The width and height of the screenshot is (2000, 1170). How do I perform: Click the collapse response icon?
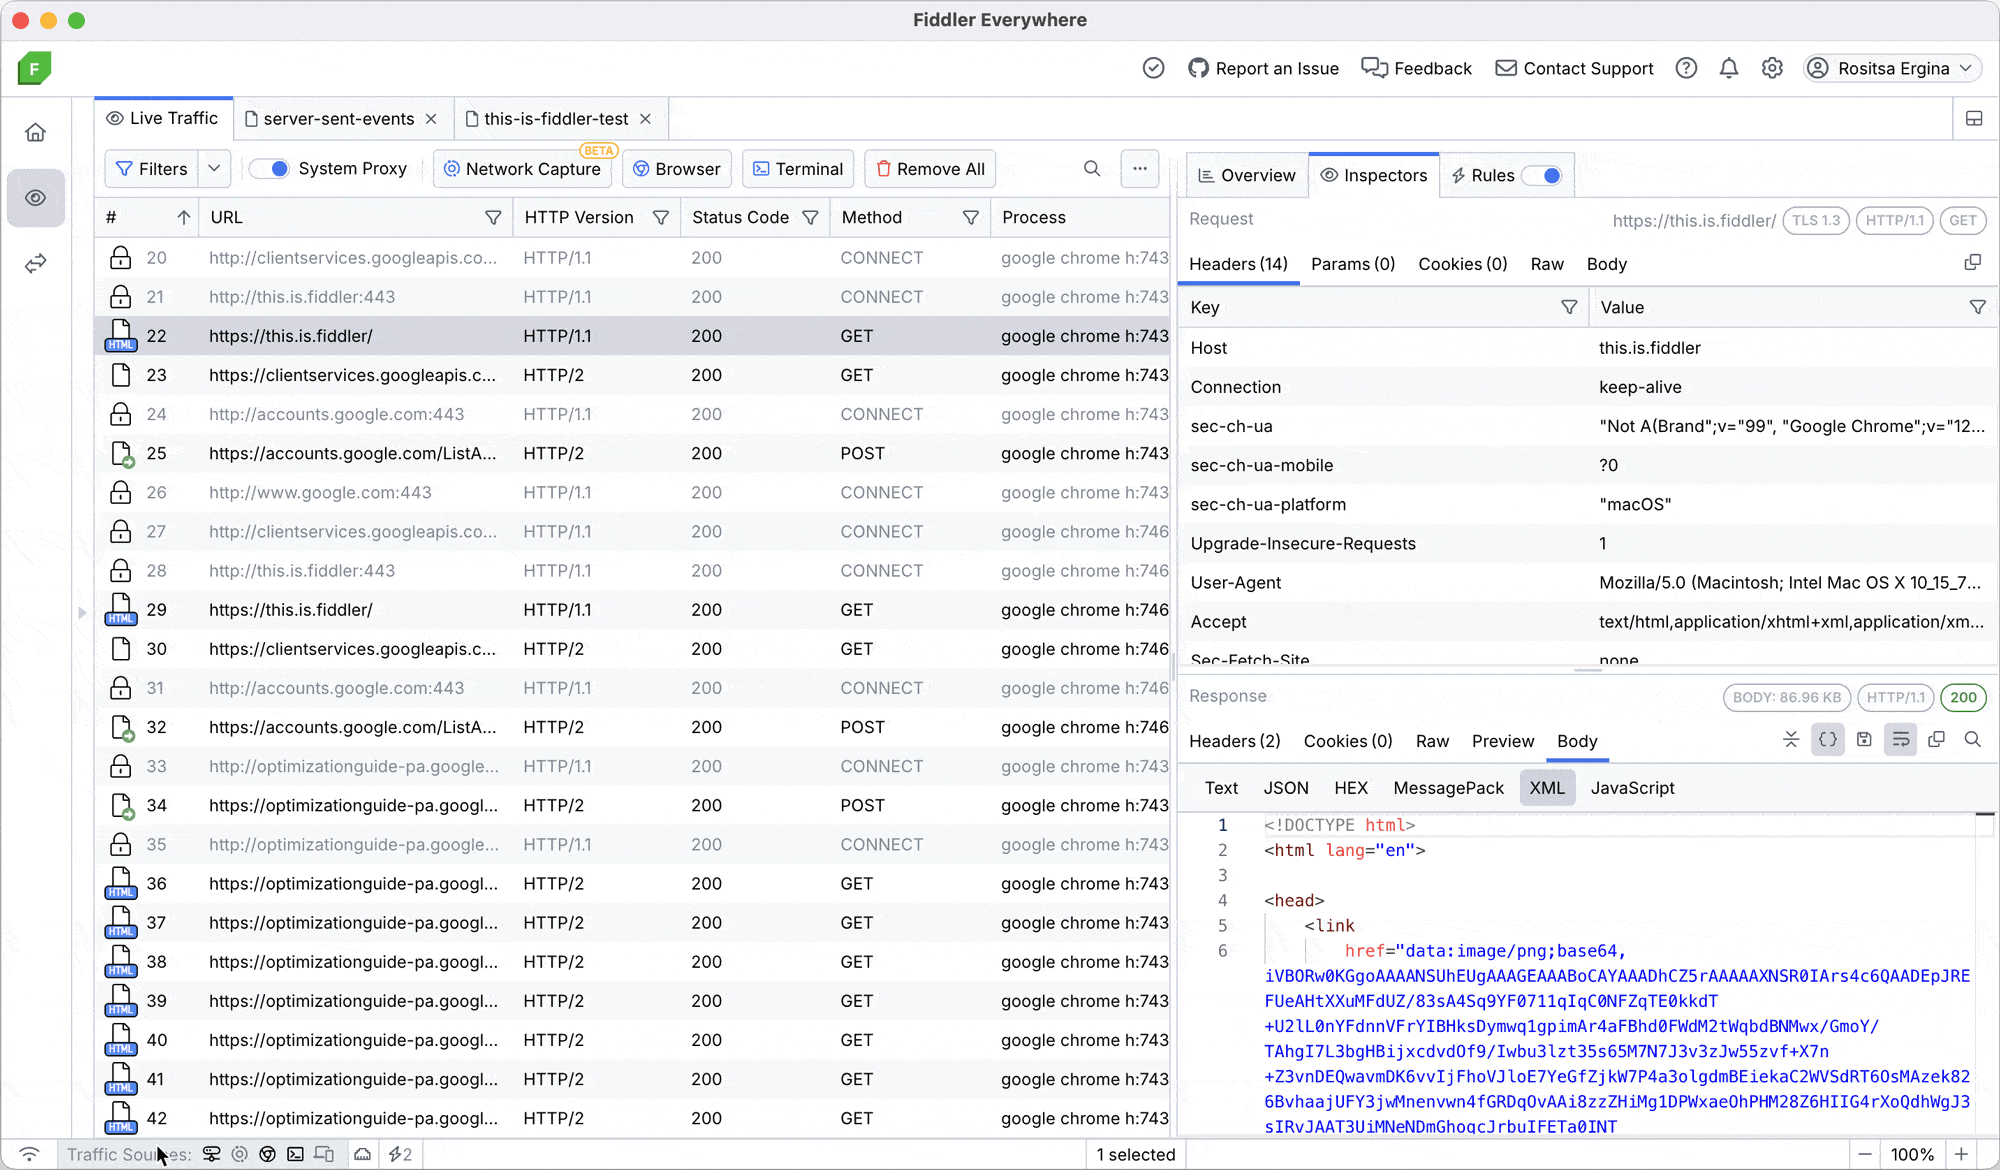pos(1791,740)
